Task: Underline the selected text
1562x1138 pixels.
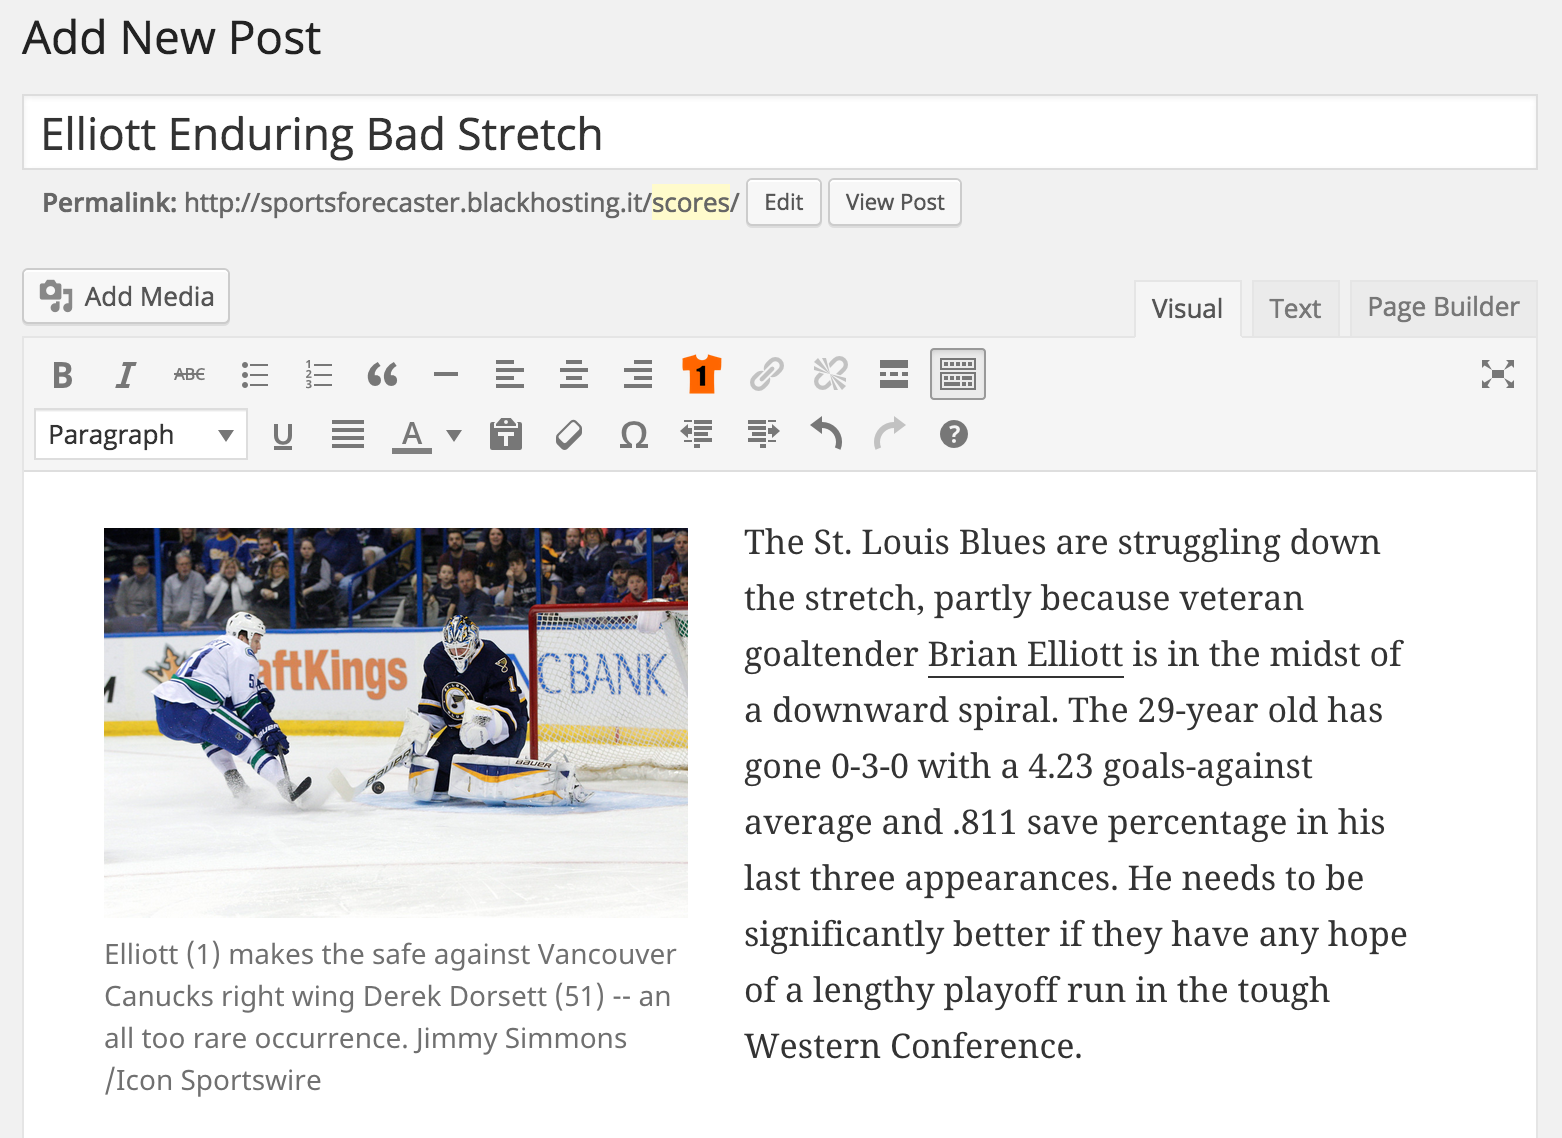Action: pos(283,435)
